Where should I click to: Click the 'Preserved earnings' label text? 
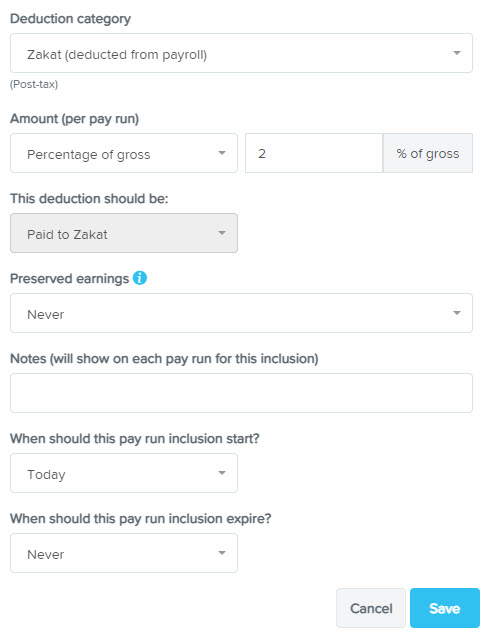69,279
